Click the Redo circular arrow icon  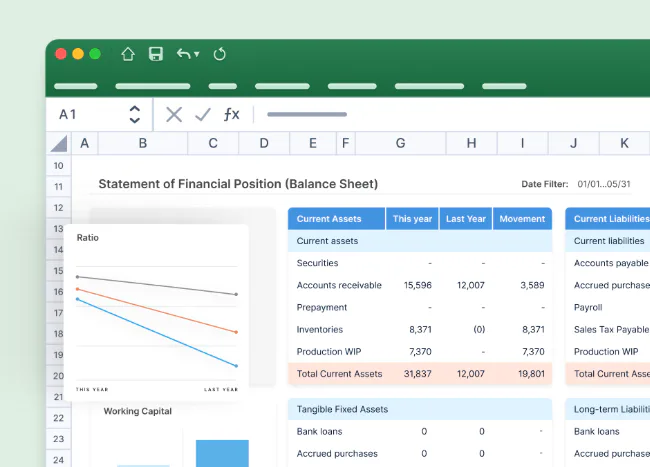click(x=219, y=54)
